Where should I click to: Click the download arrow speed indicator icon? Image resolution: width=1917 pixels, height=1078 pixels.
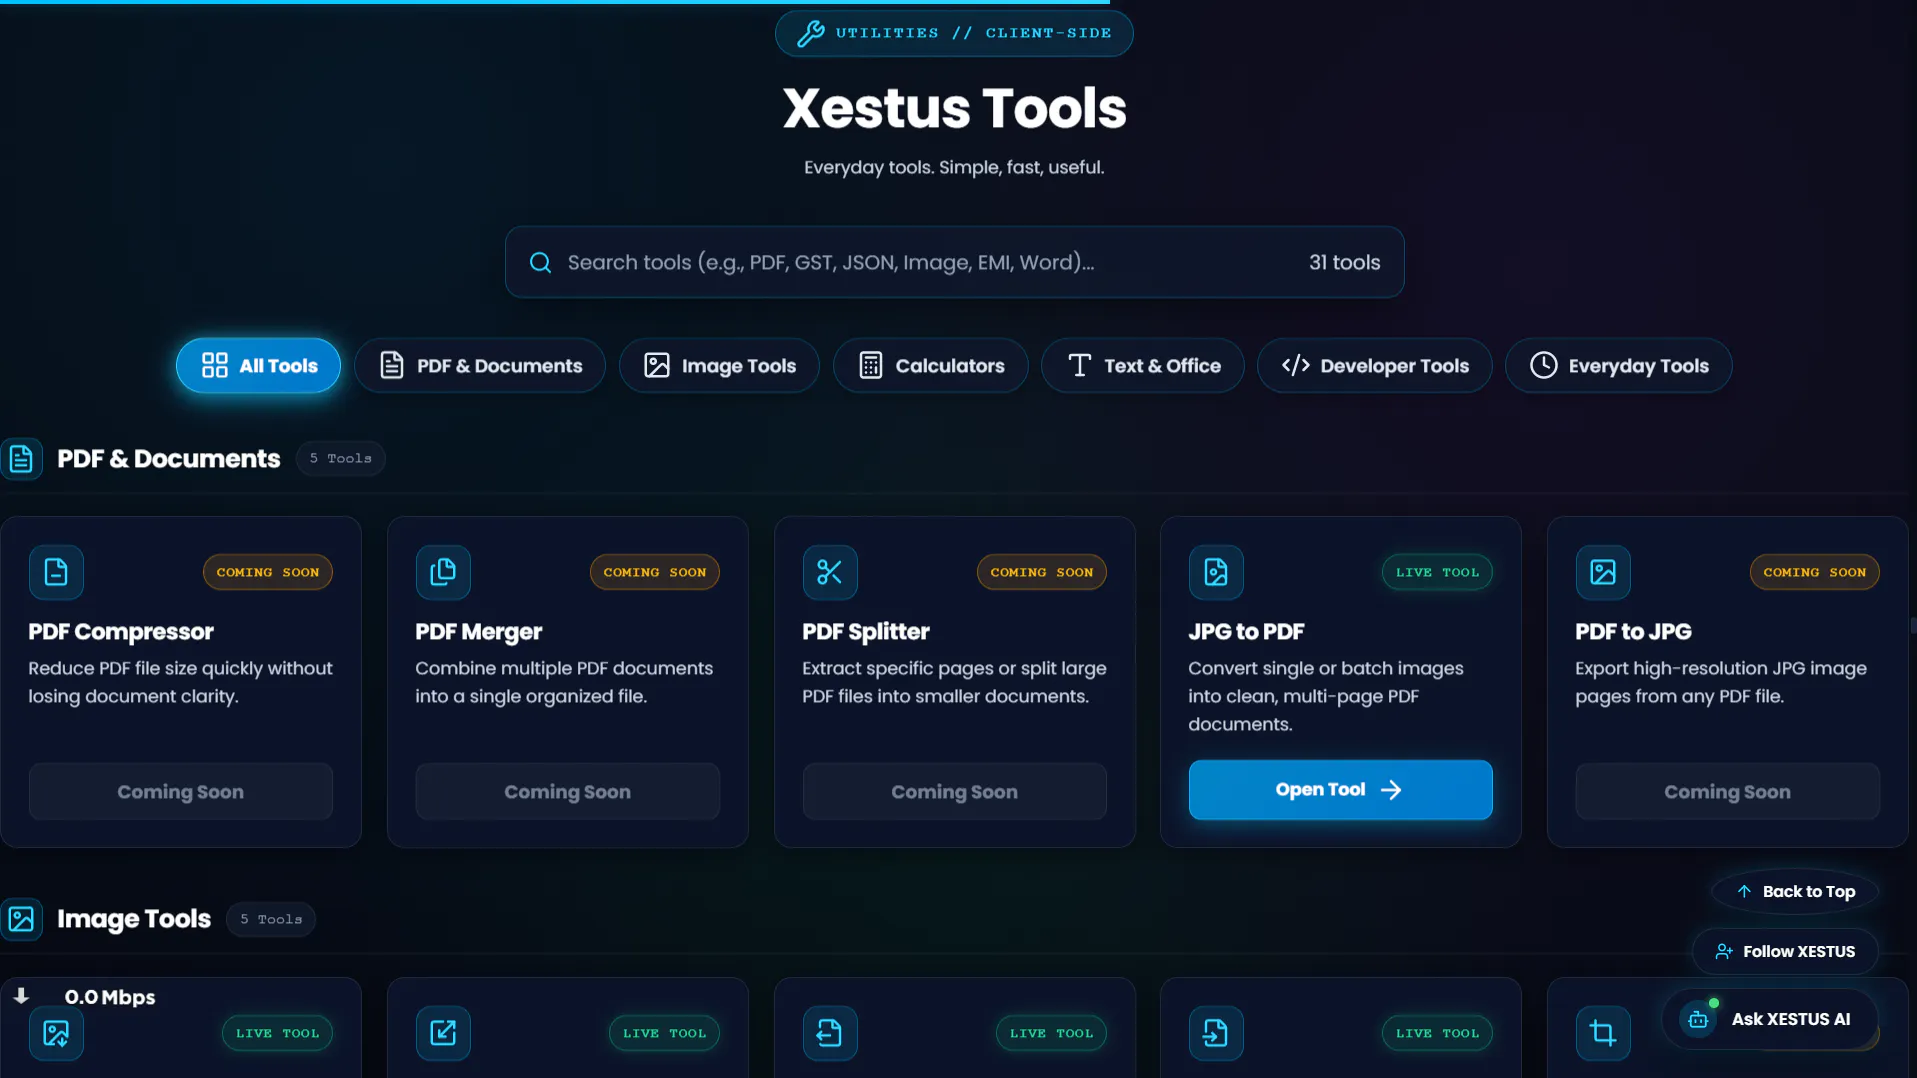point(21,996)
